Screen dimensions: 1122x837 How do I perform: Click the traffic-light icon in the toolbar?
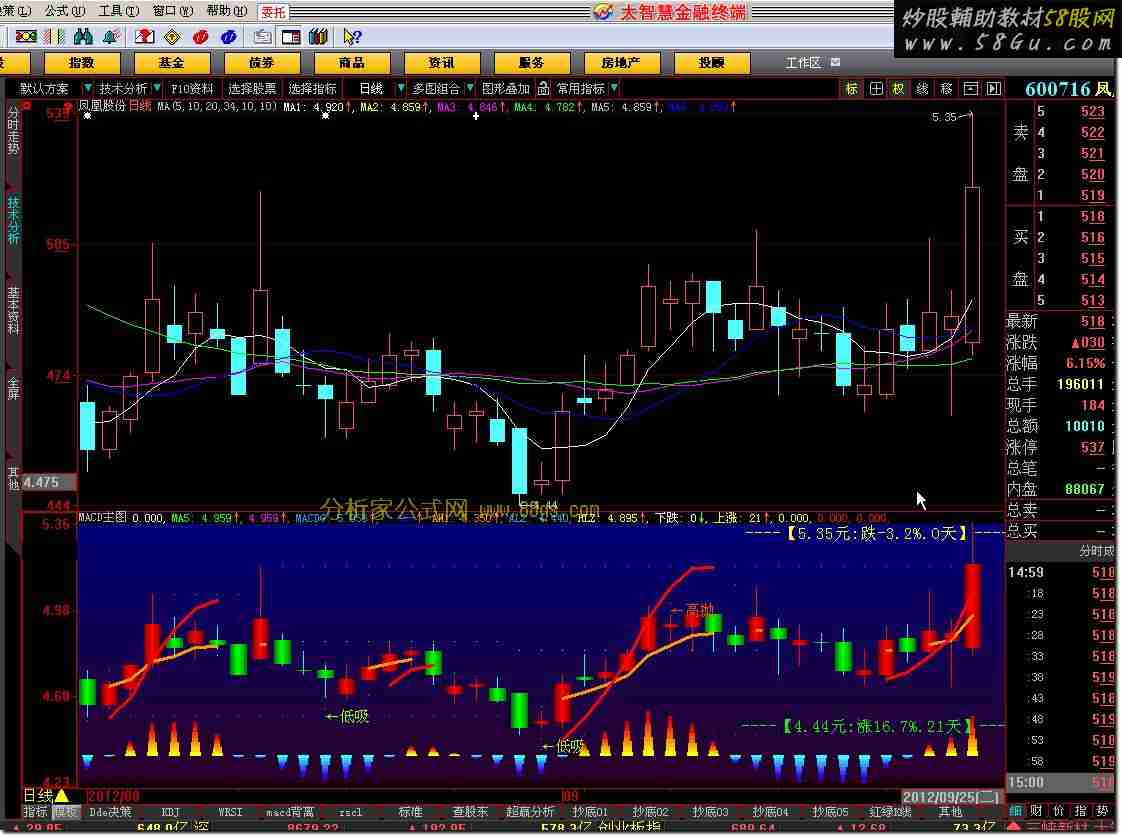[x=26, y=36]
